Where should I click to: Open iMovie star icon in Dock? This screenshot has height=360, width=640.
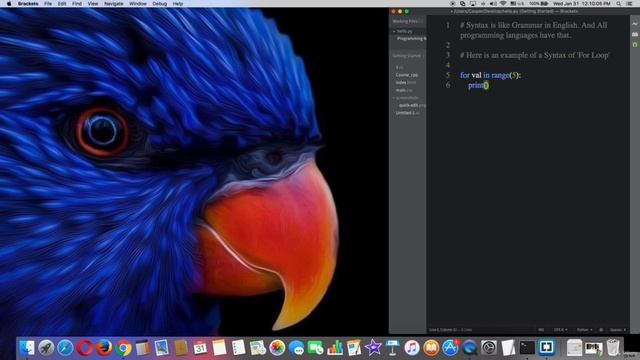[373, 348]
